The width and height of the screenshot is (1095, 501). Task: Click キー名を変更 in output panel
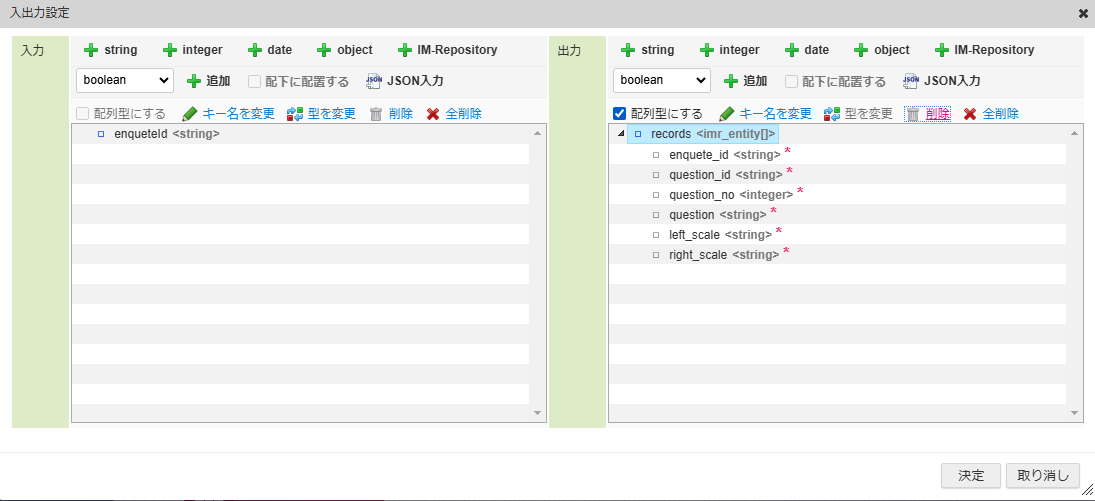click(x=765, y=114)
